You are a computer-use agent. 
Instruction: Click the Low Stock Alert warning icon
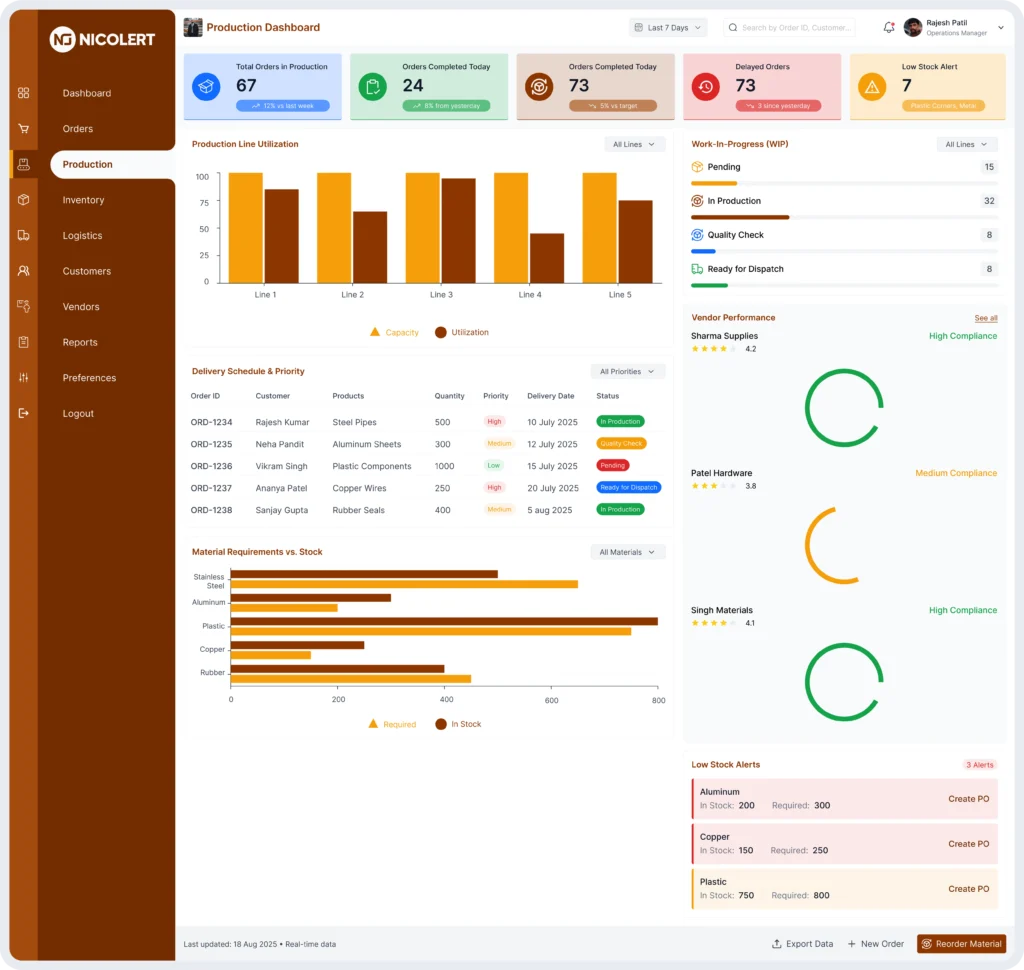[x=872, y=87]
